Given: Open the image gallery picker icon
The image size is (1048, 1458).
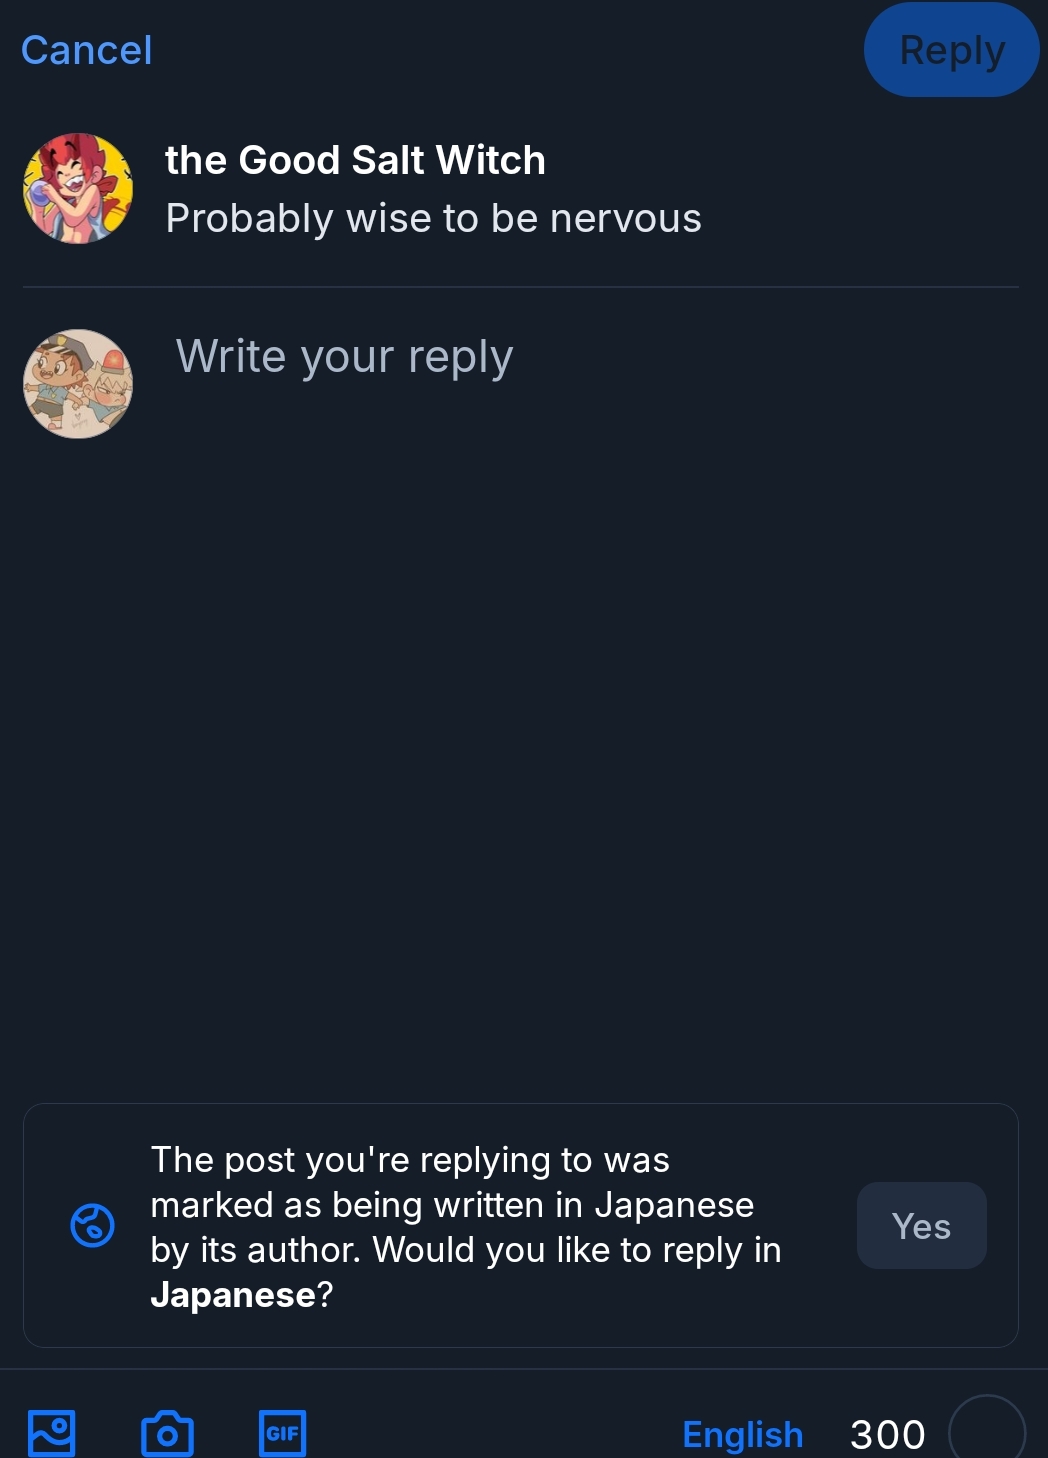Looking at the screenshot, I should (52, 1433).
